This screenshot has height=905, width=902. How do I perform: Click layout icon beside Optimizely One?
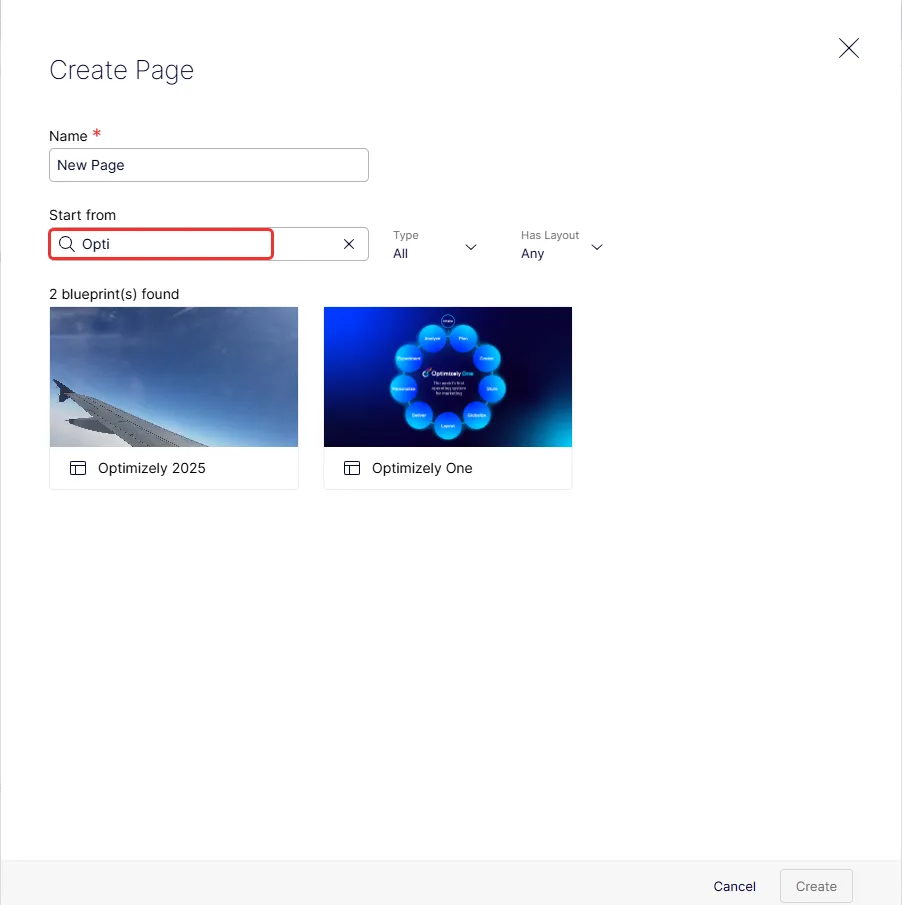point(352,468)
